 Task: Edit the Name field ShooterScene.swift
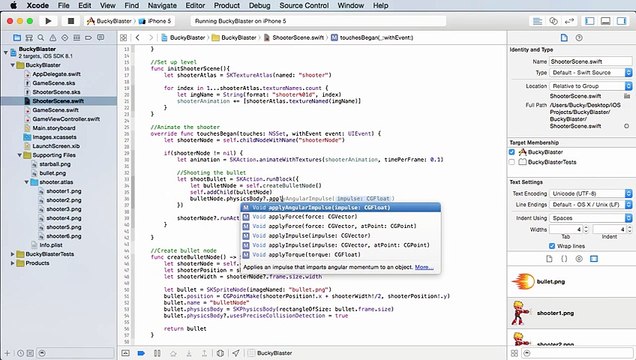(591, 62)
